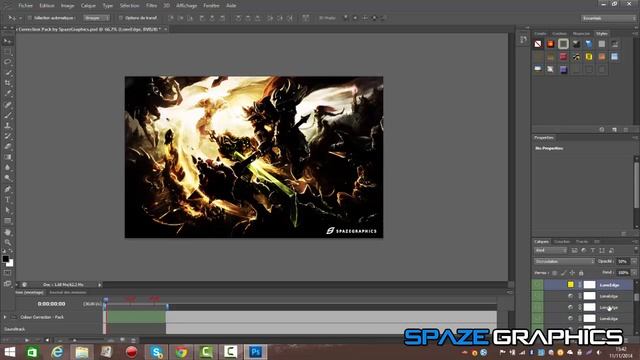Select the Horizontal Type tool

point(8,200)
